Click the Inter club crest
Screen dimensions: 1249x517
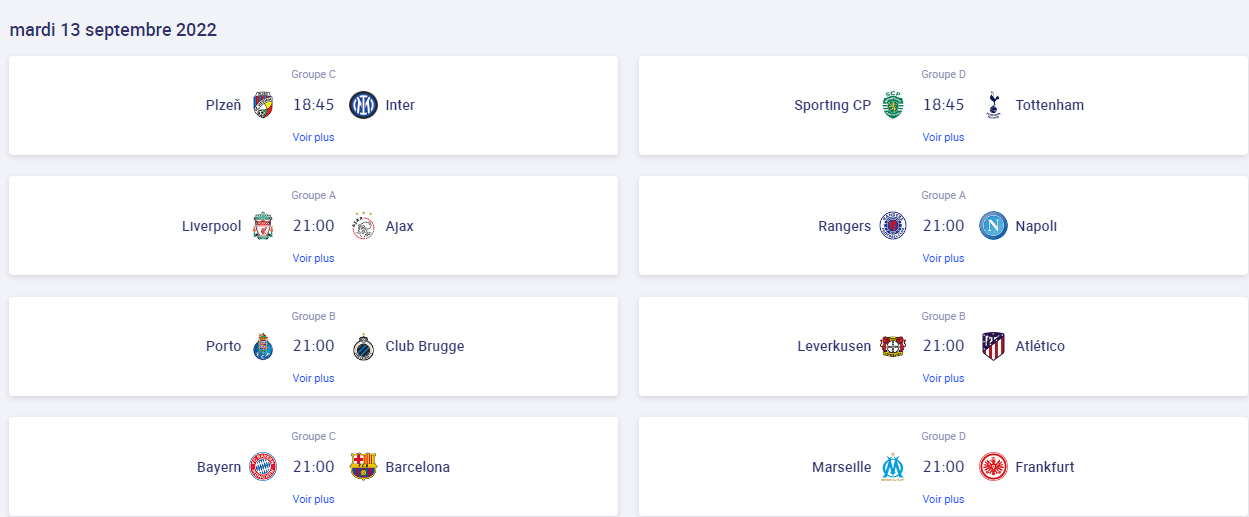(363, 105)
